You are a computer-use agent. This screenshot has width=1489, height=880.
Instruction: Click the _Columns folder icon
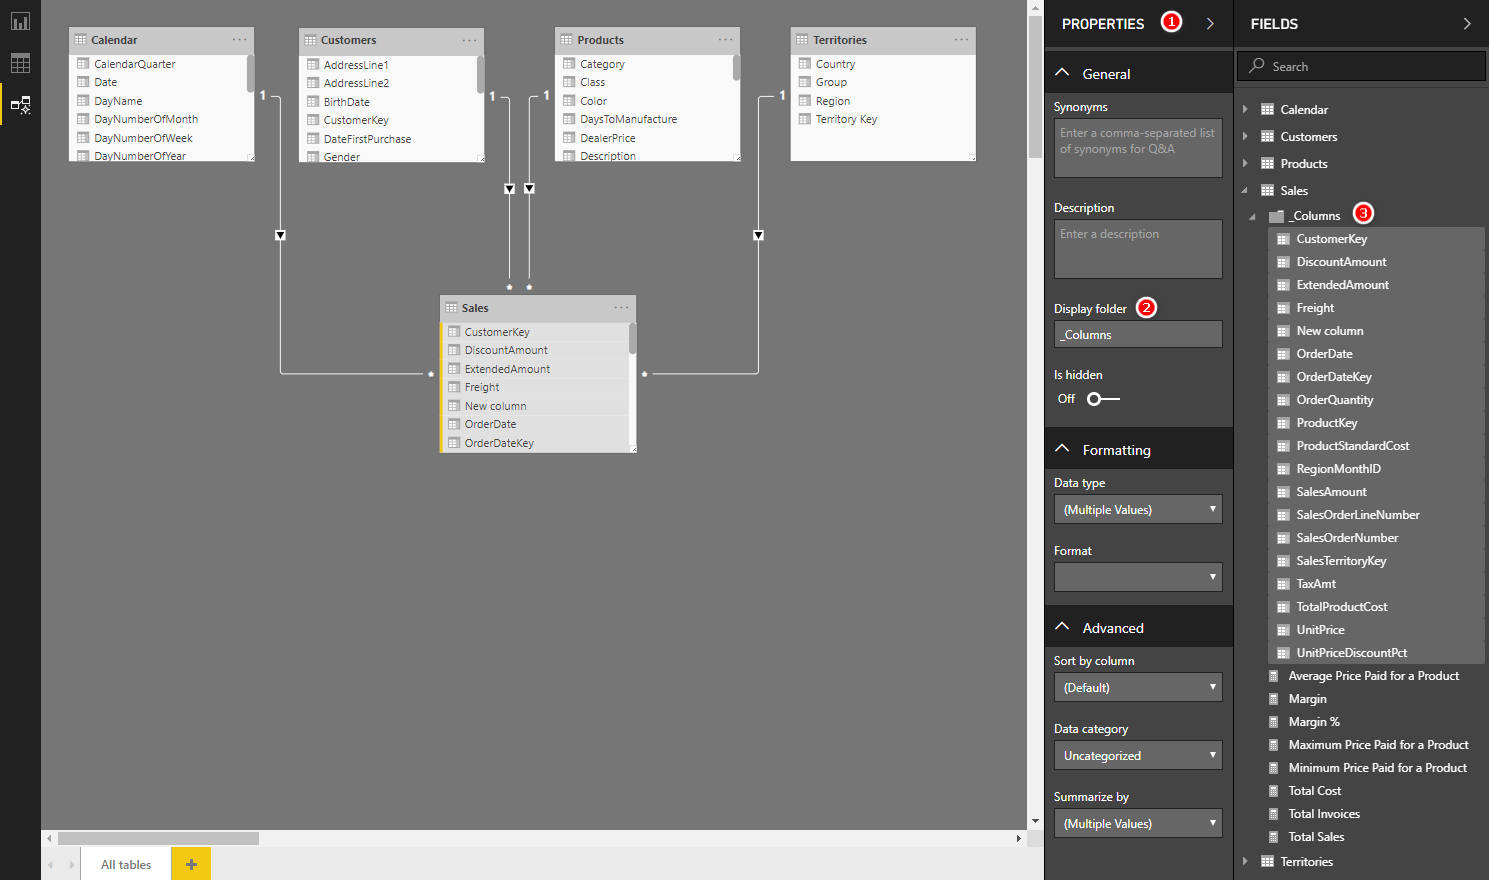[x=1276, y=216]
